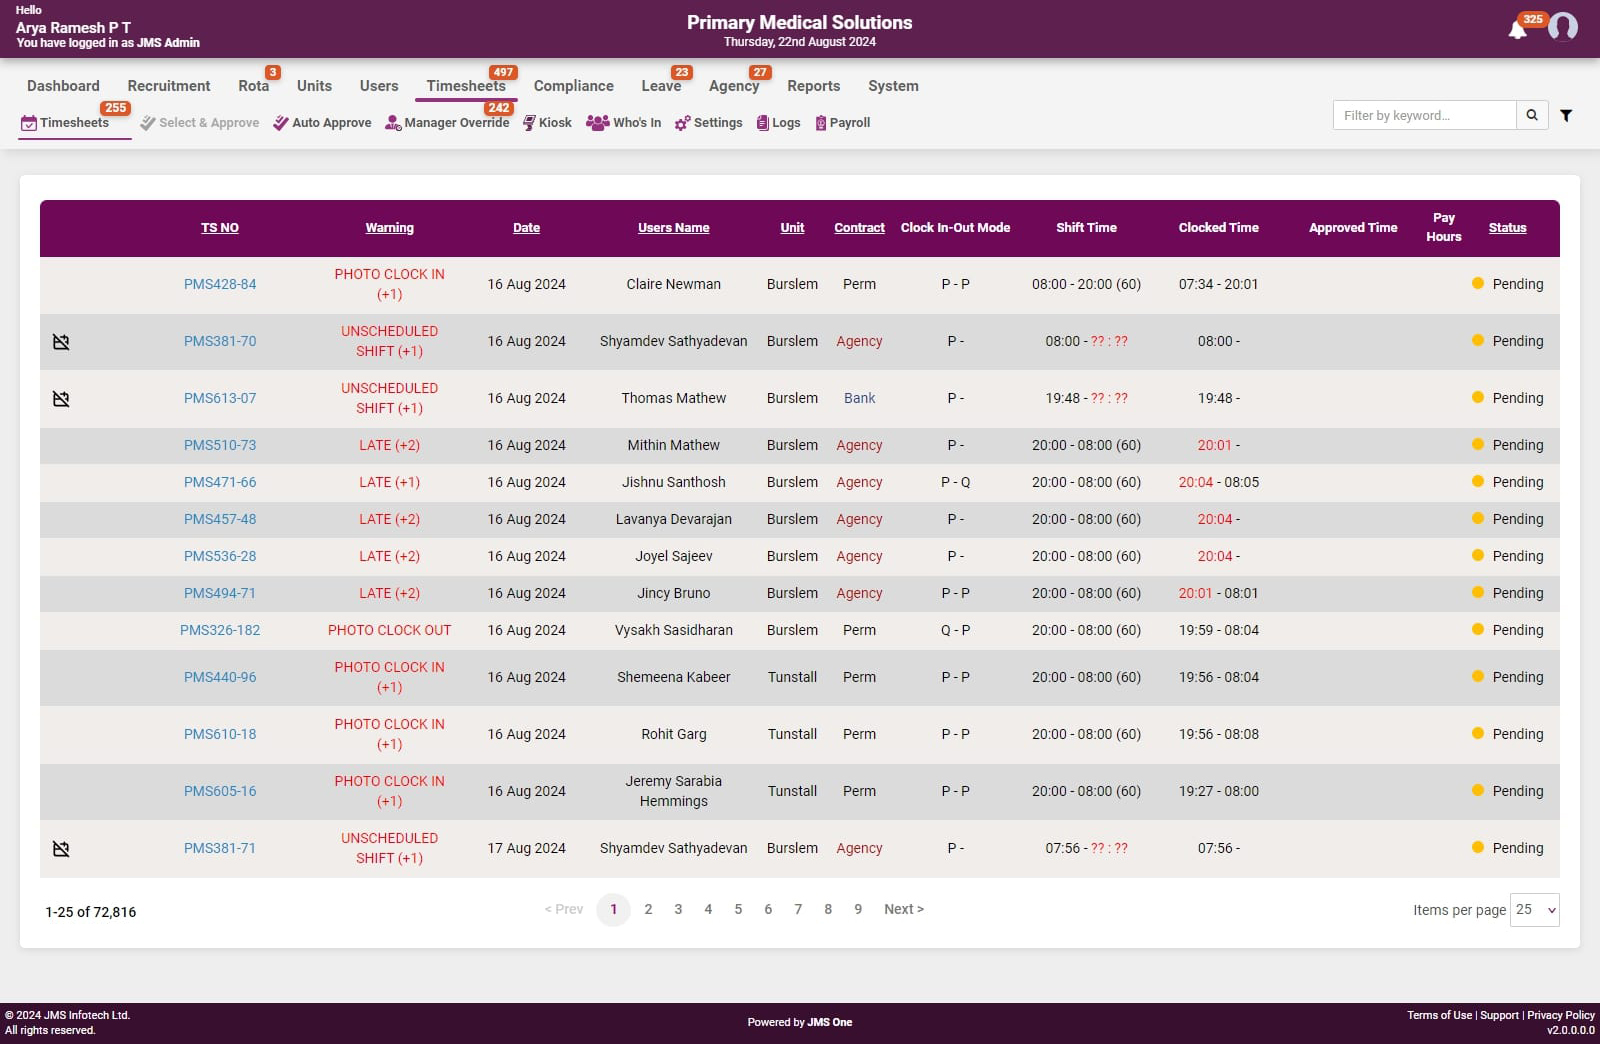This screenshot has width=1600, height=1044.
Task: Open the Rota menu tab
Action: [x=253, y=86]
